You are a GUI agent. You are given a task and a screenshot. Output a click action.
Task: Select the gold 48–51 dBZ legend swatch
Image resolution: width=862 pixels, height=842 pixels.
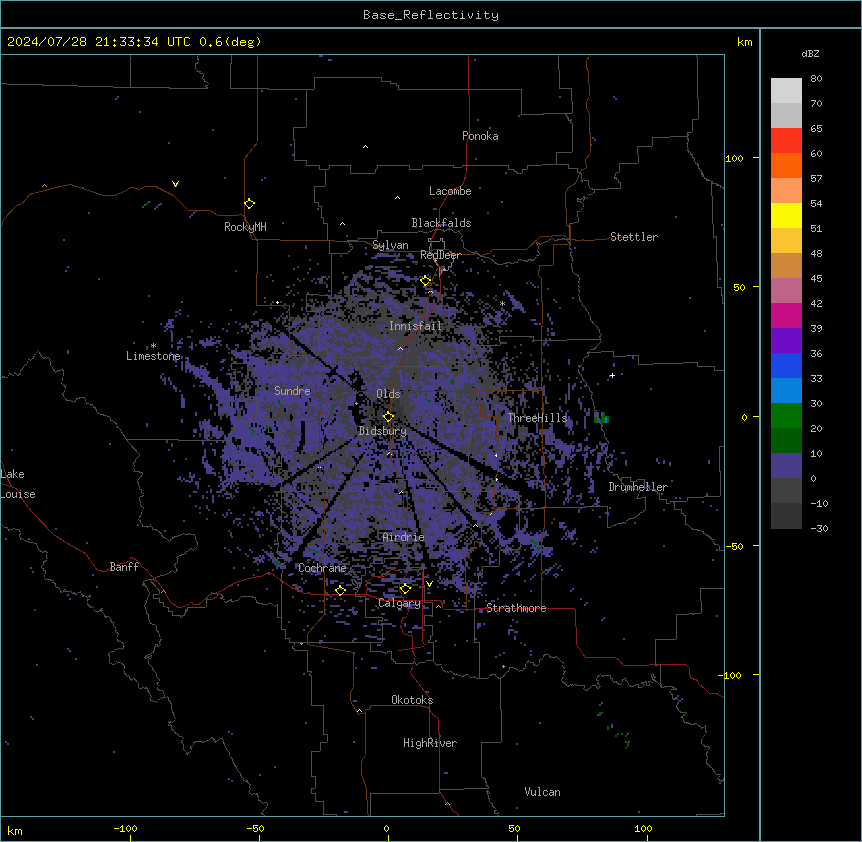point(786,241)
